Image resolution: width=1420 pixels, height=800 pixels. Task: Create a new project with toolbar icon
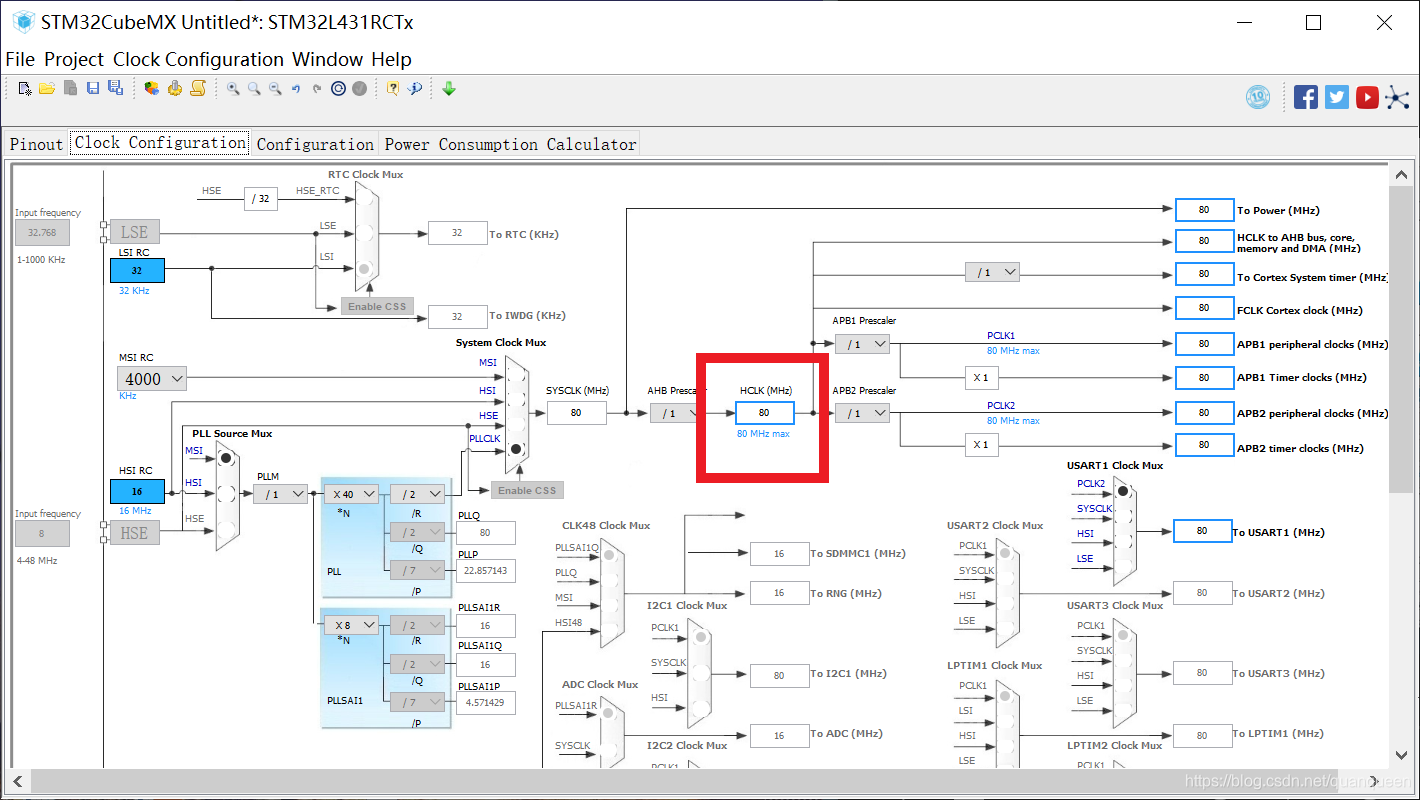[25, 89]
